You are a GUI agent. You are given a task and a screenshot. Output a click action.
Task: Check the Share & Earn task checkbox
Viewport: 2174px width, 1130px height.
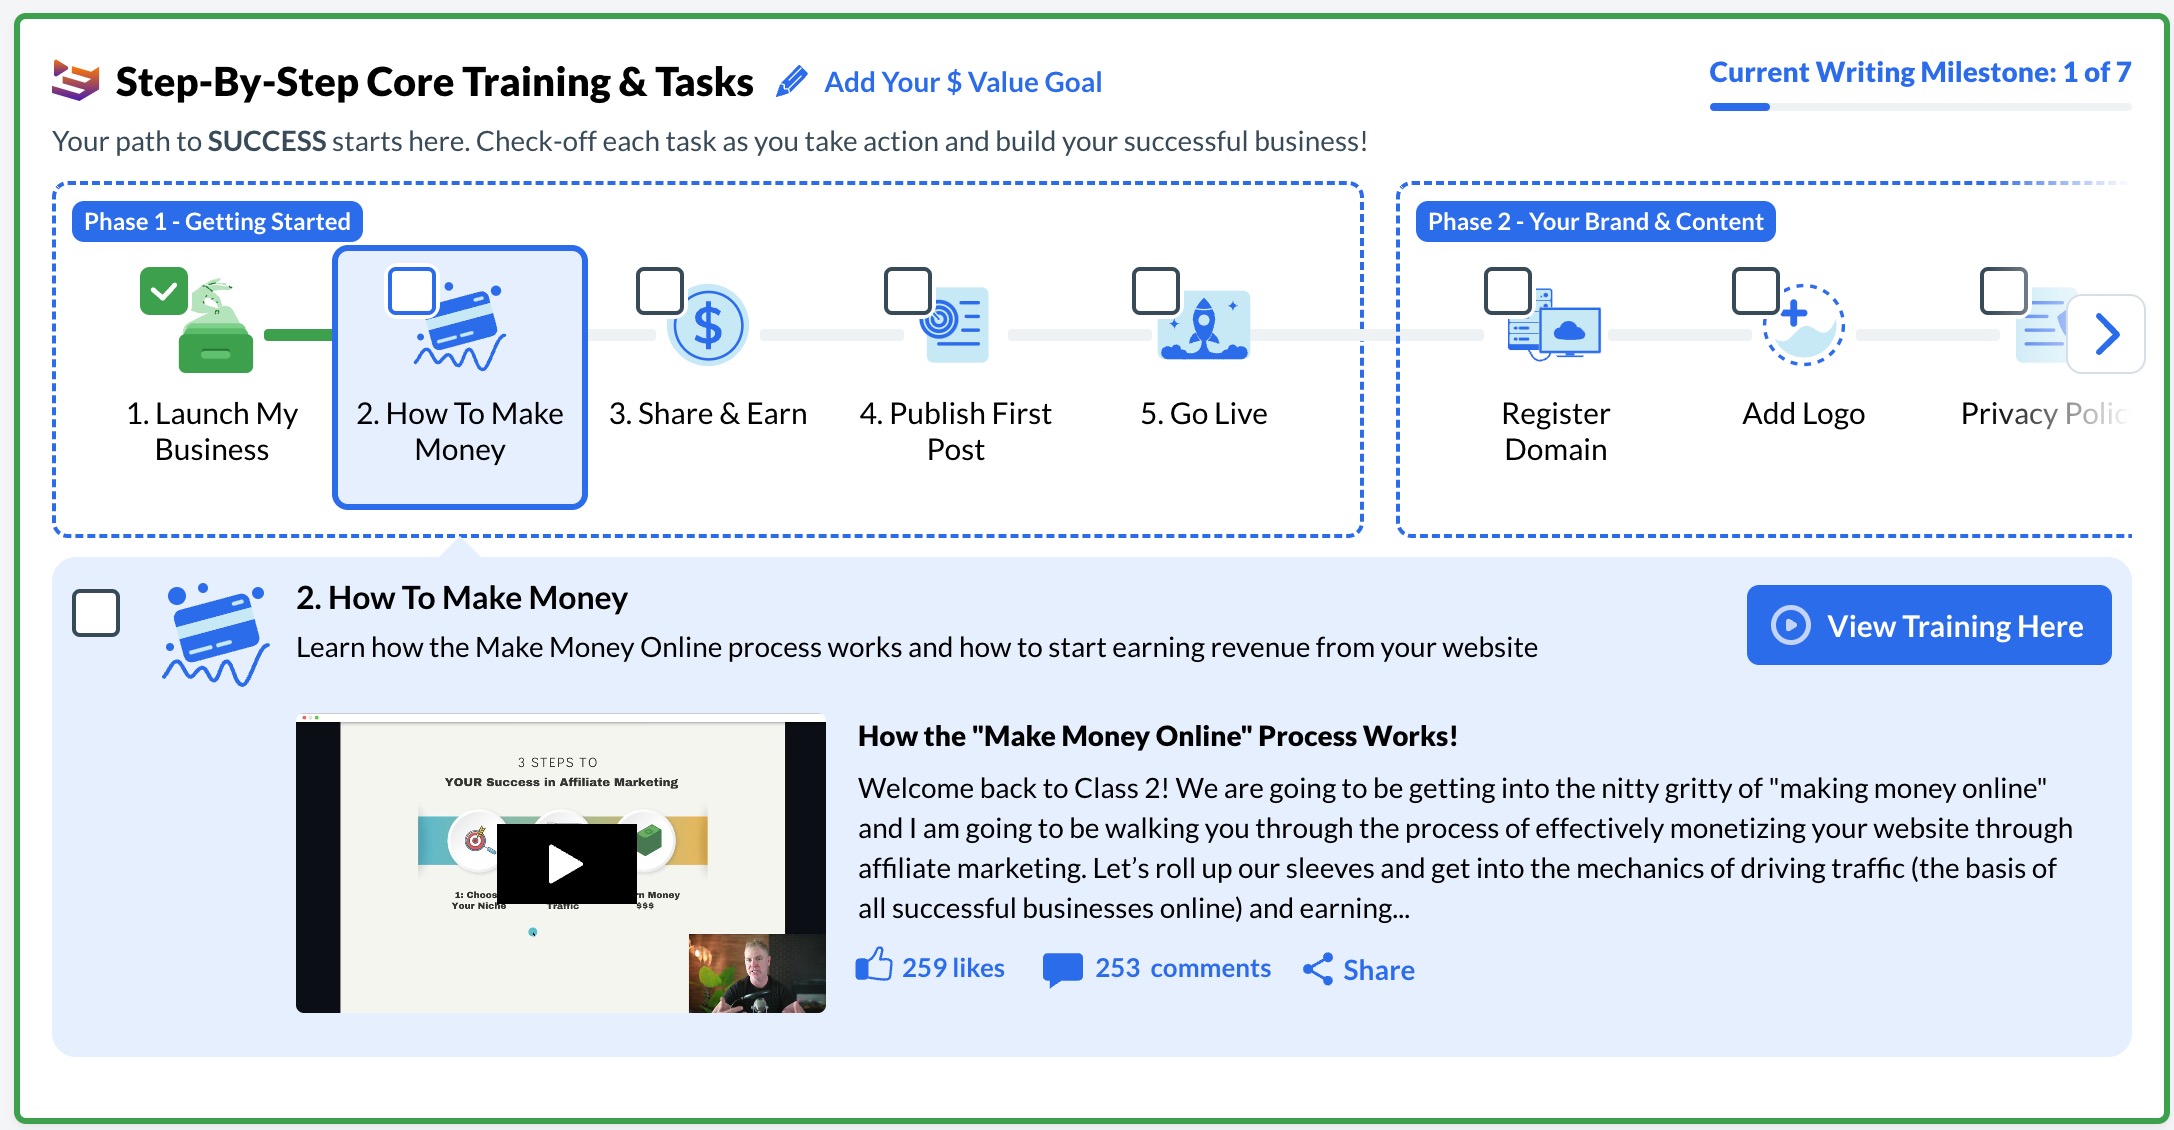659,291
